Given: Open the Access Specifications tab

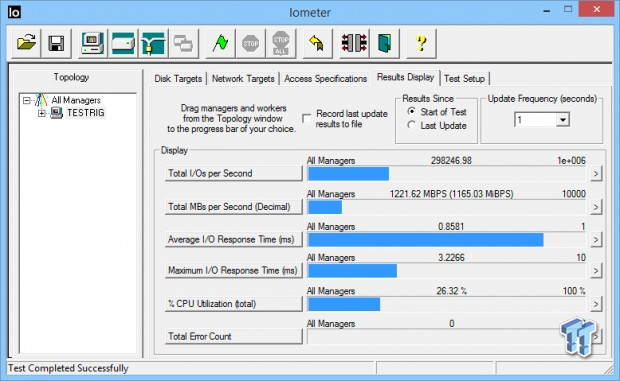Looking at the screenshot, I should tap(325, 79).
